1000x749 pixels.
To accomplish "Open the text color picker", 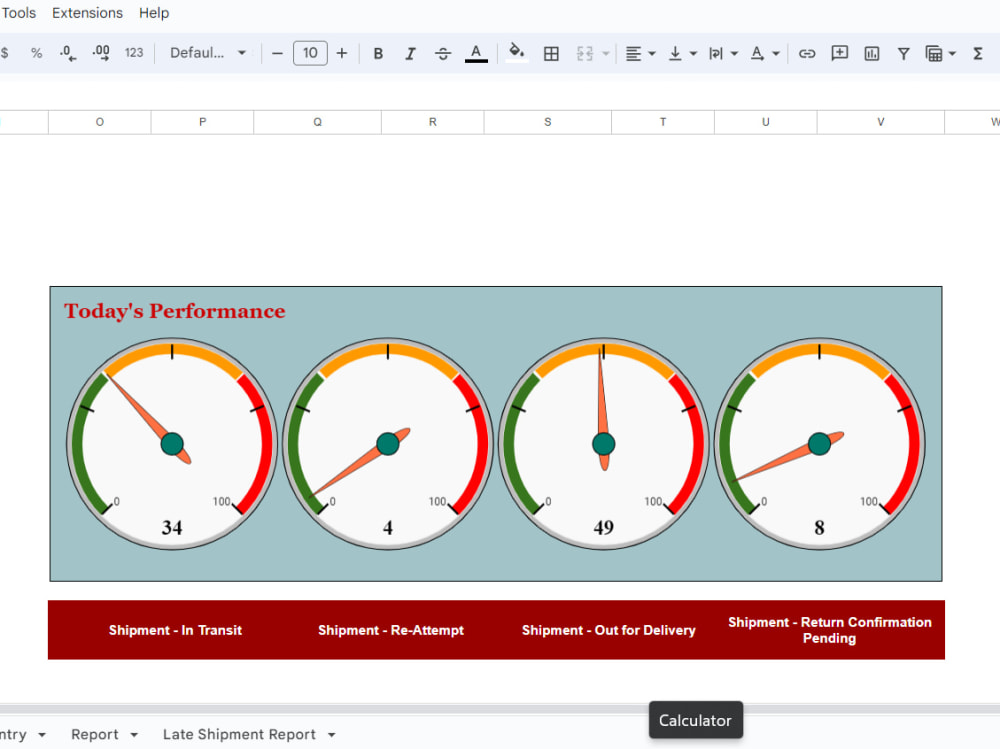I will coord(476,54).
